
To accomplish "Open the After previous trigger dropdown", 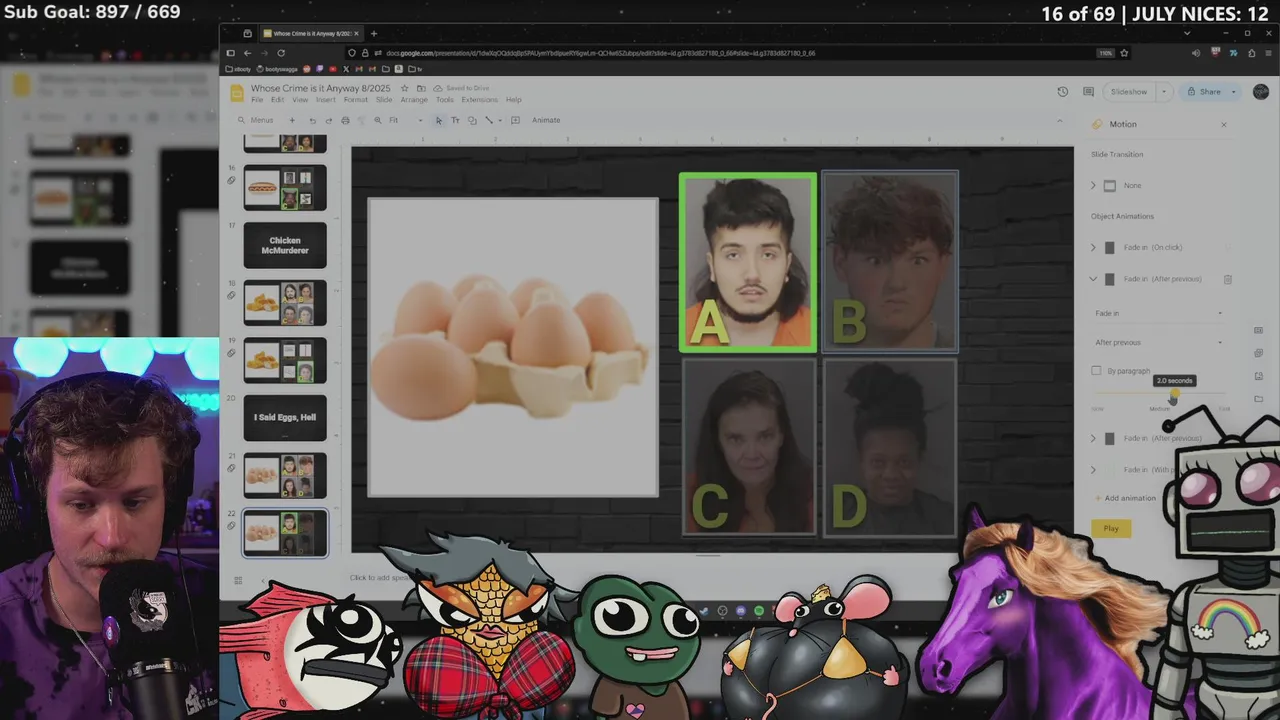I will (1158, 342).
